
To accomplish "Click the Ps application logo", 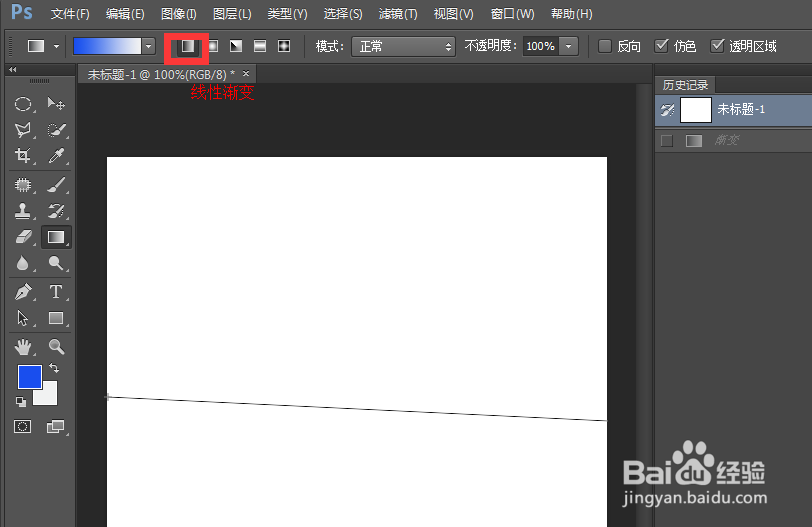I will click(x=22, y=11).
